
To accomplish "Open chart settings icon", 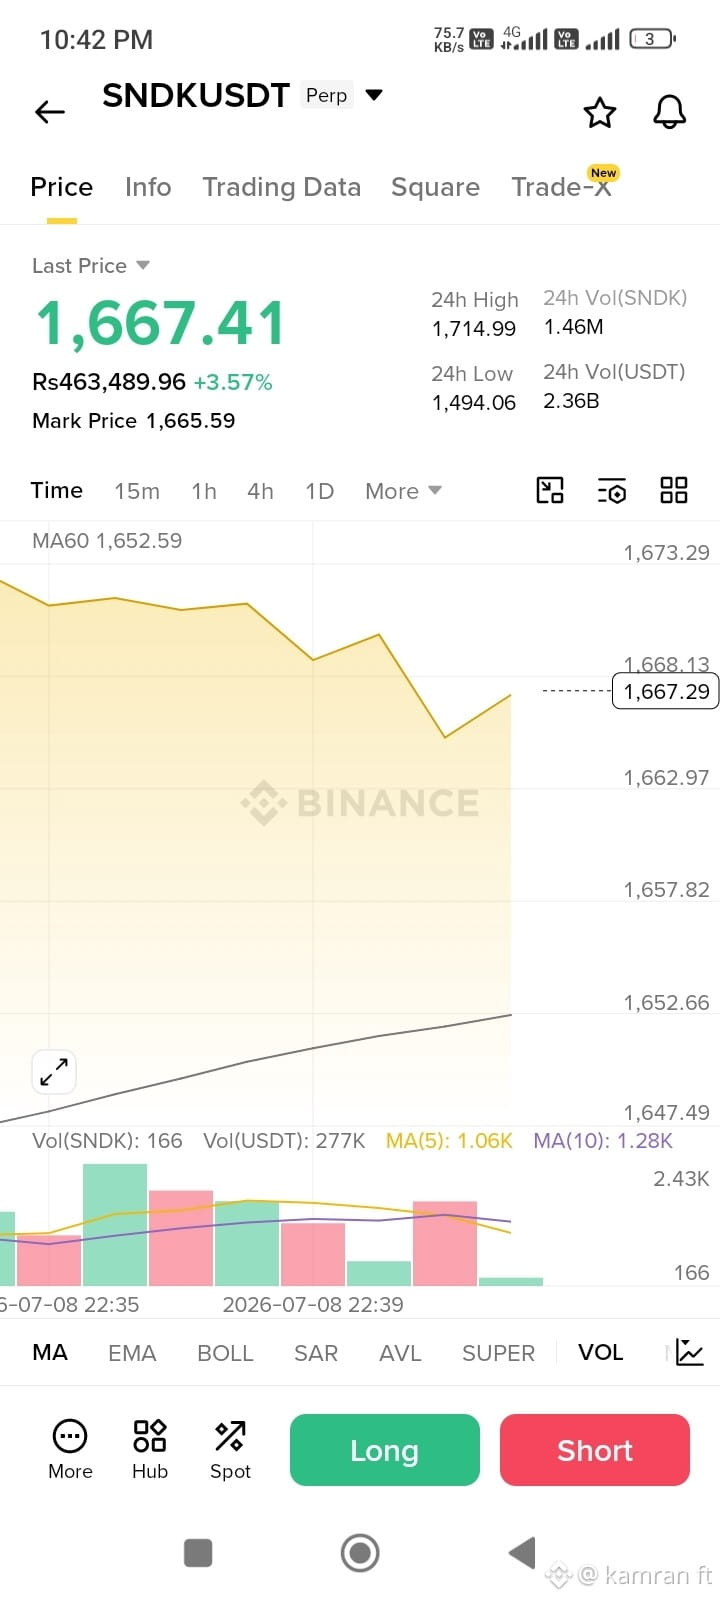I will [x=612, y=490].
